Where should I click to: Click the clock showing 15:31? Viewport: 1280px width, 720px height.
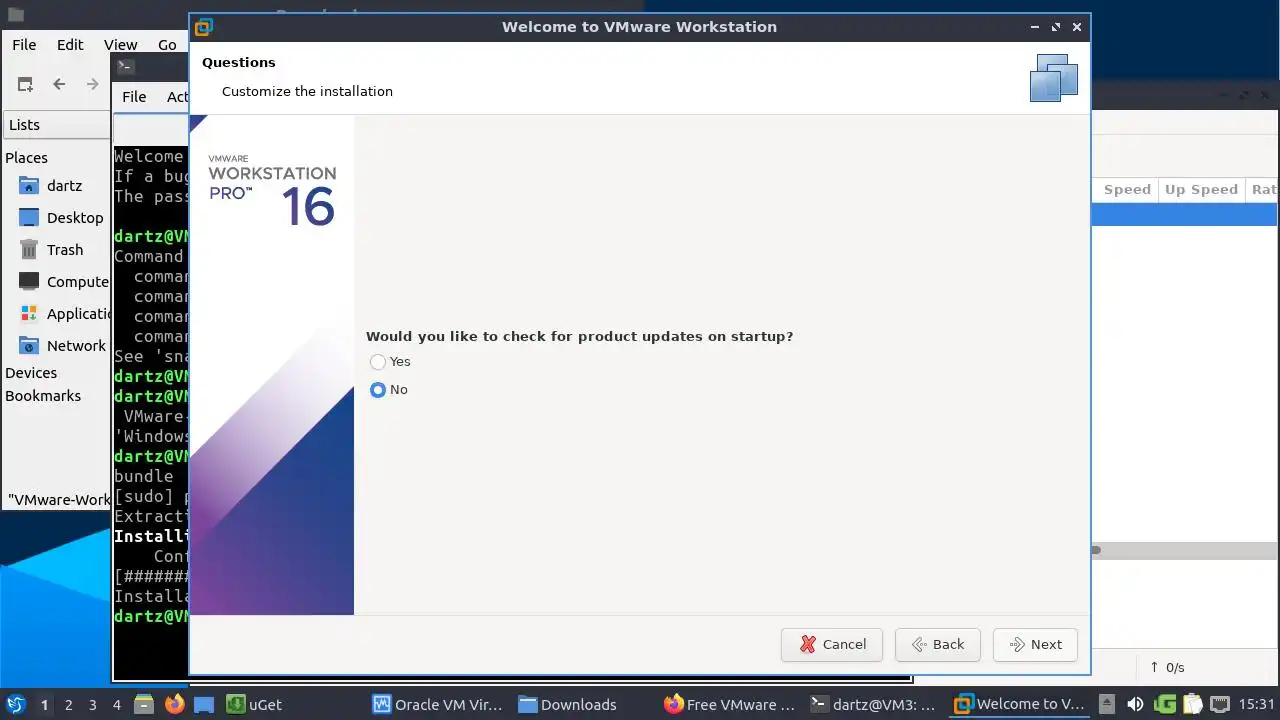[x=1256, y=705]
